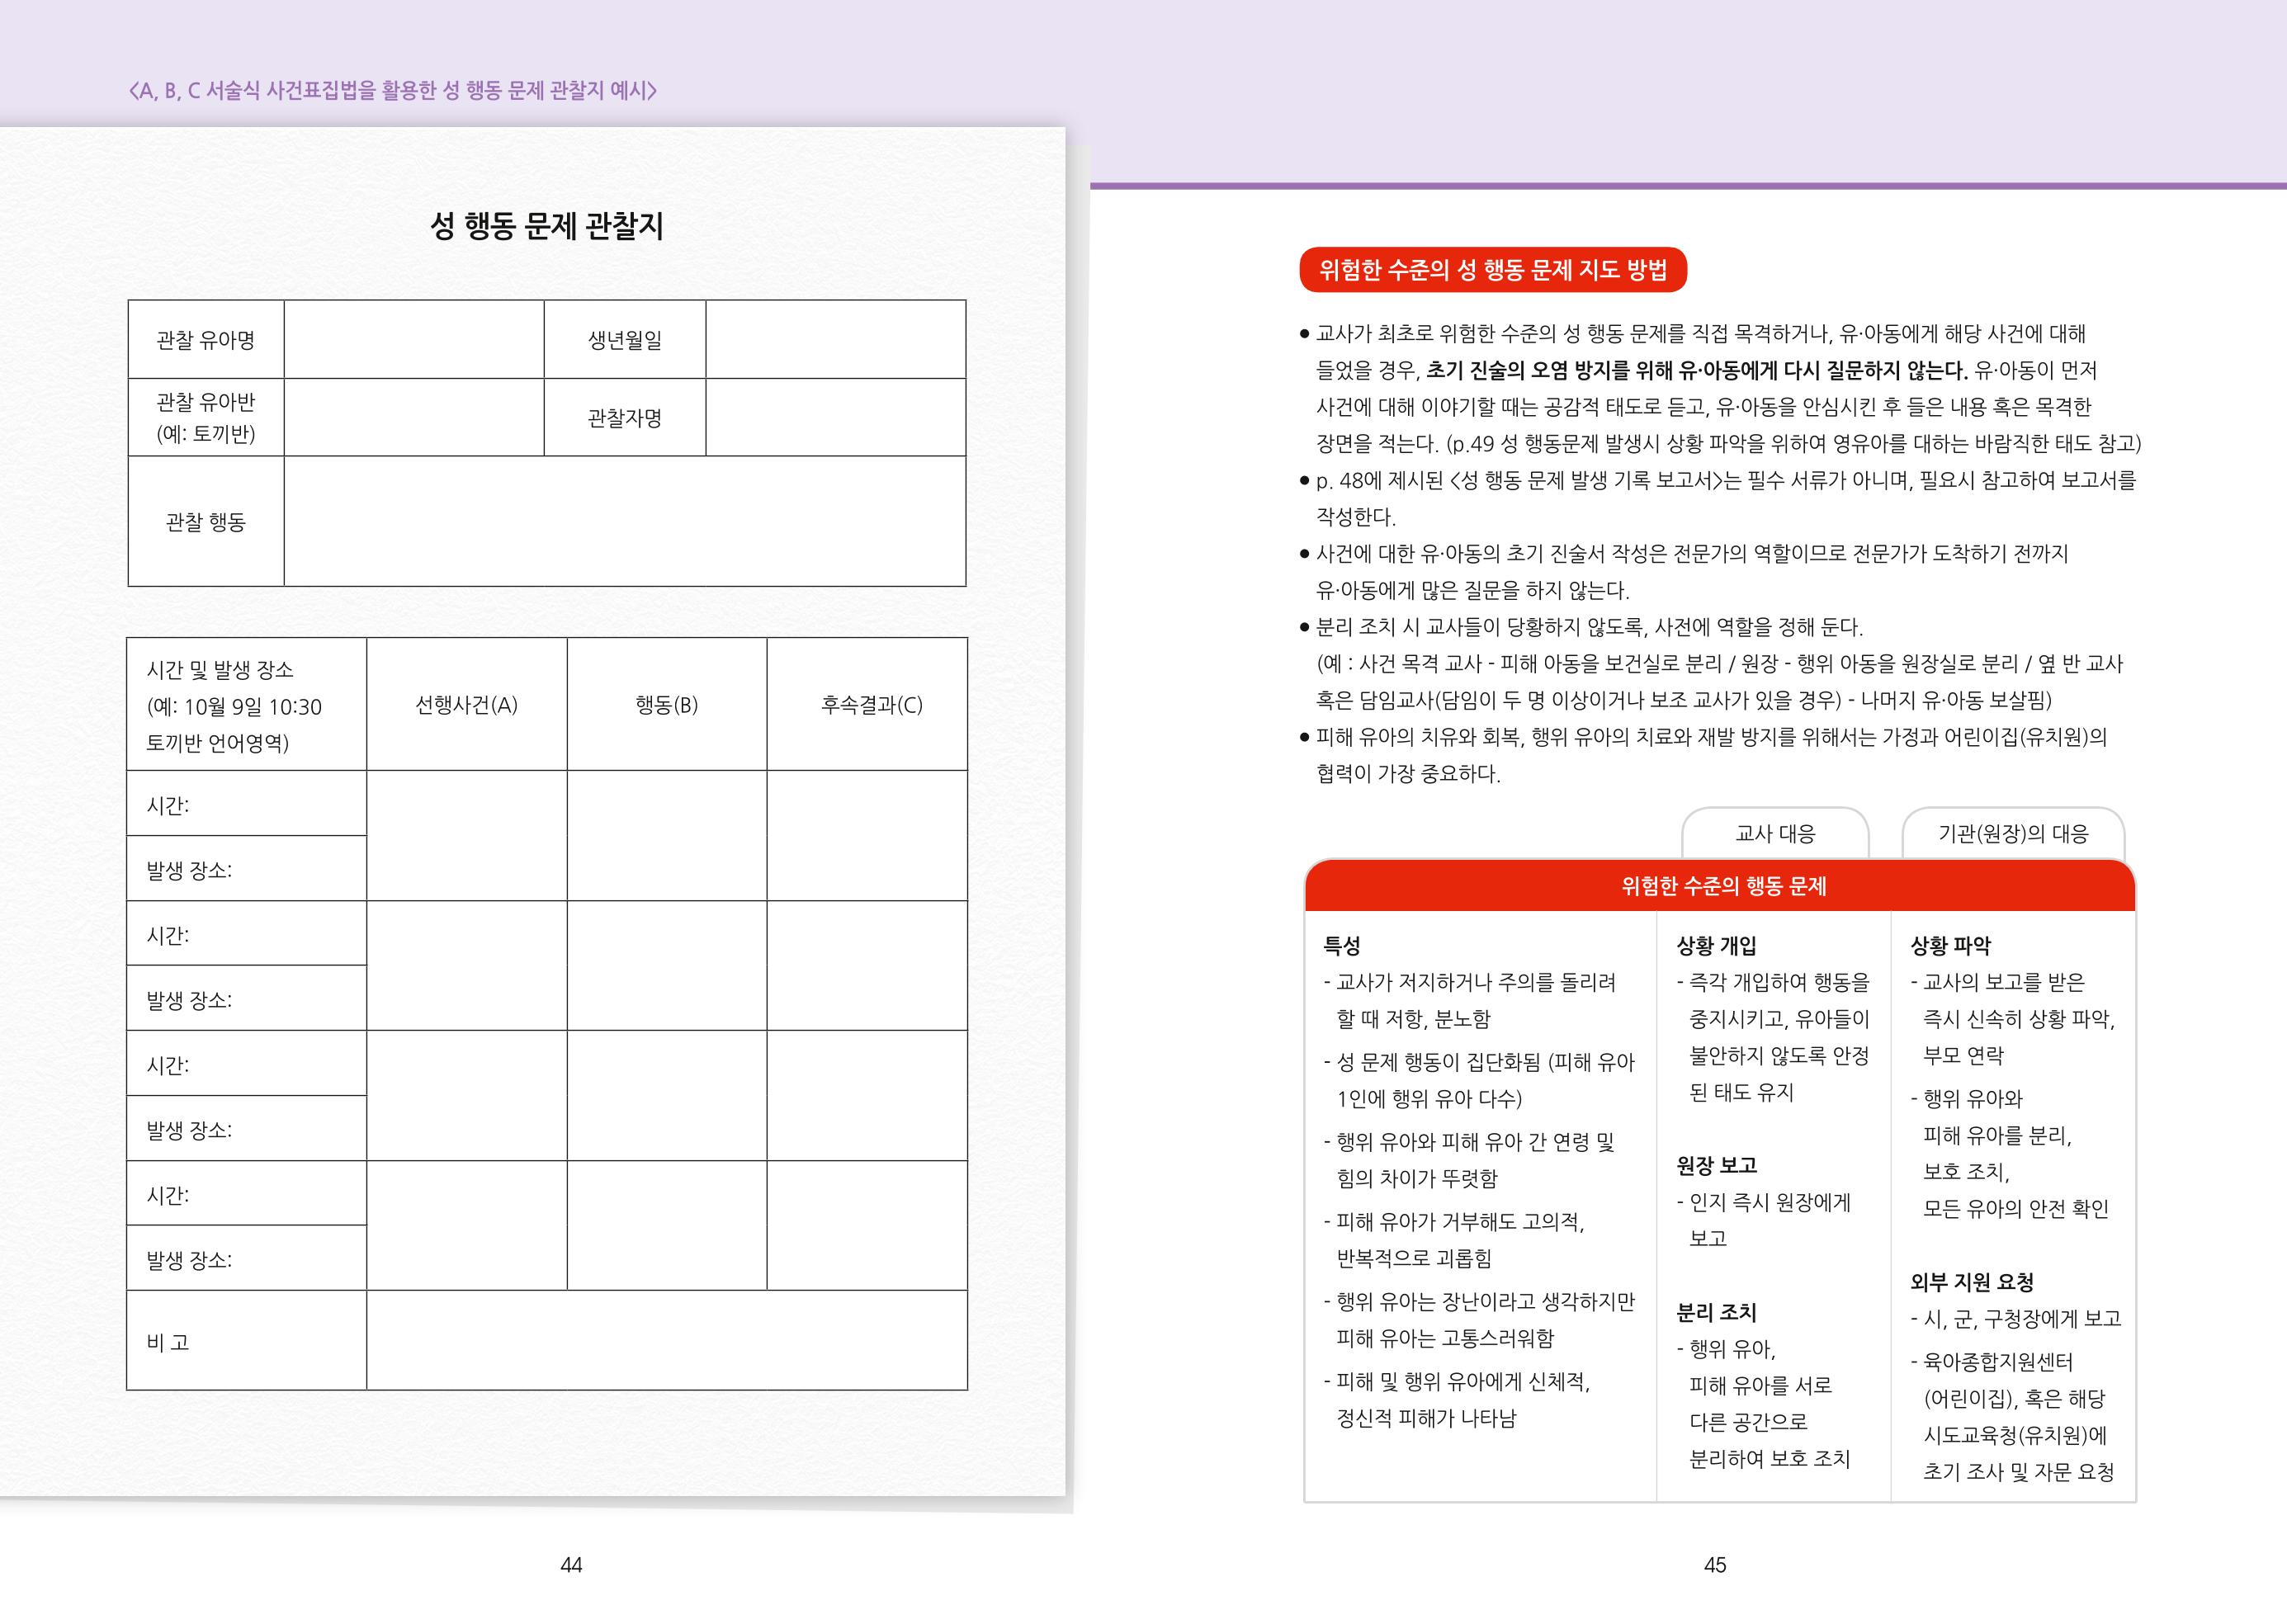Click the blank 생년월일 field

[x=836, y=340]
